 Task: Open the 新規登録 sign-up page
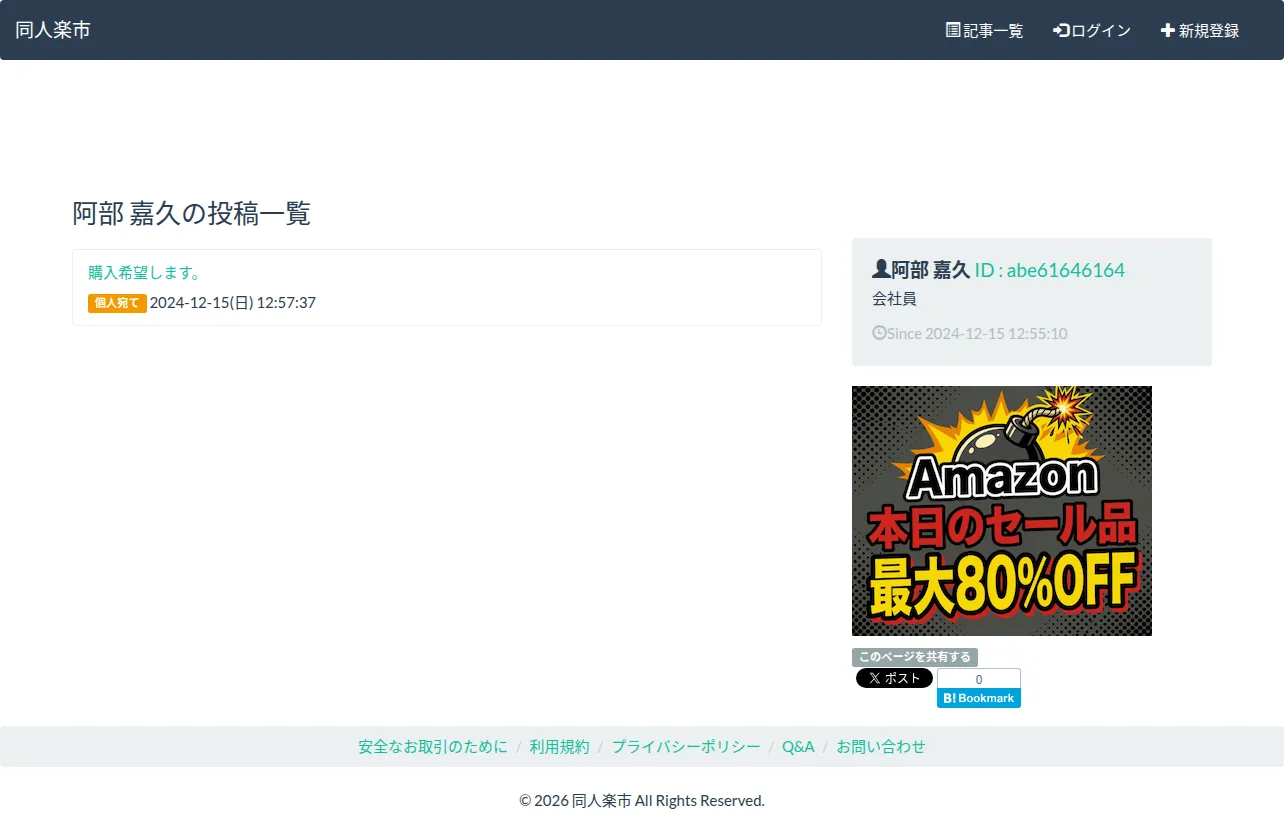(1199, 31)
